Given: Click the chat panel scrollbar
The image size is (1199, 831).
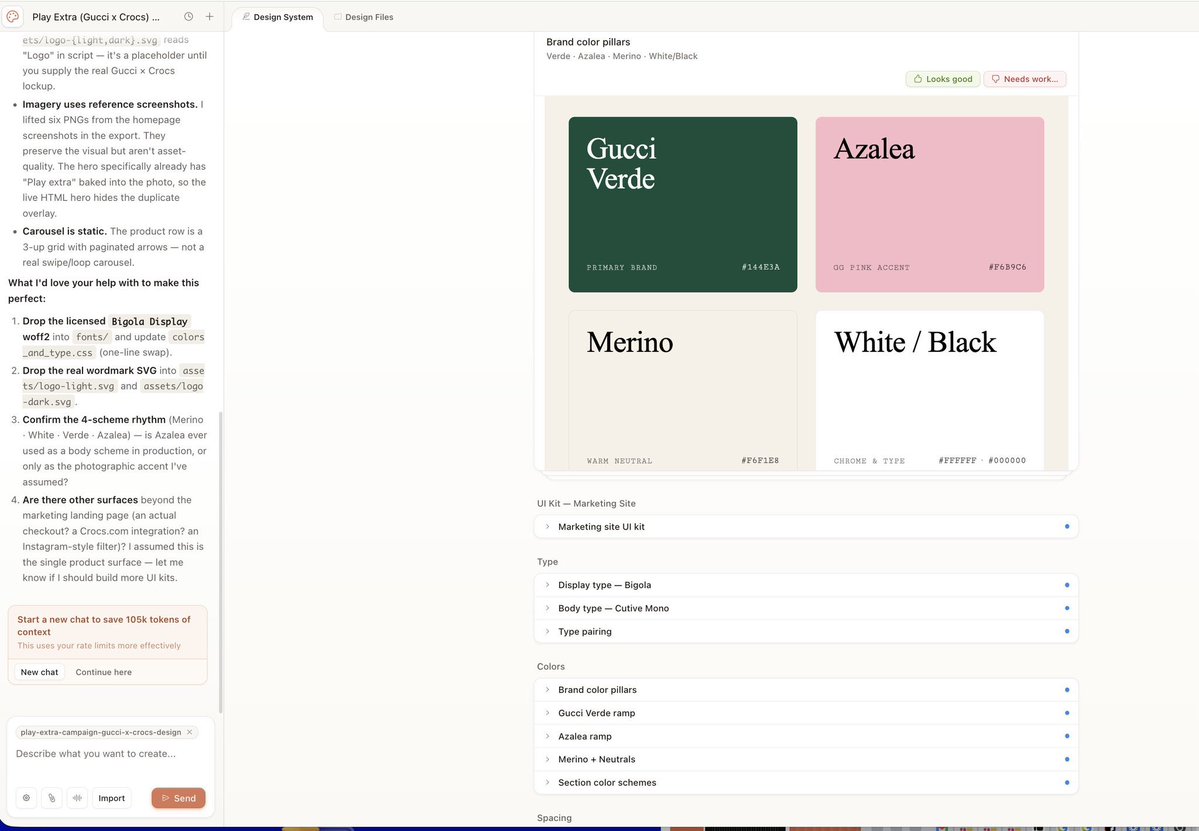Looking at the screenshot, I should 221,562.
